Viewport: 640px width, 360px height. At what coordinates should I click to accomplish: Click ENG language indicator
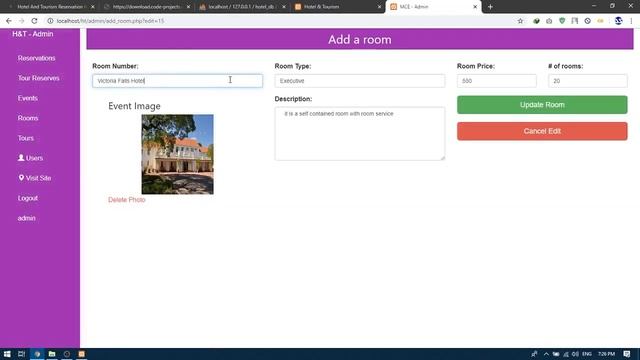[x=587, y=354]
